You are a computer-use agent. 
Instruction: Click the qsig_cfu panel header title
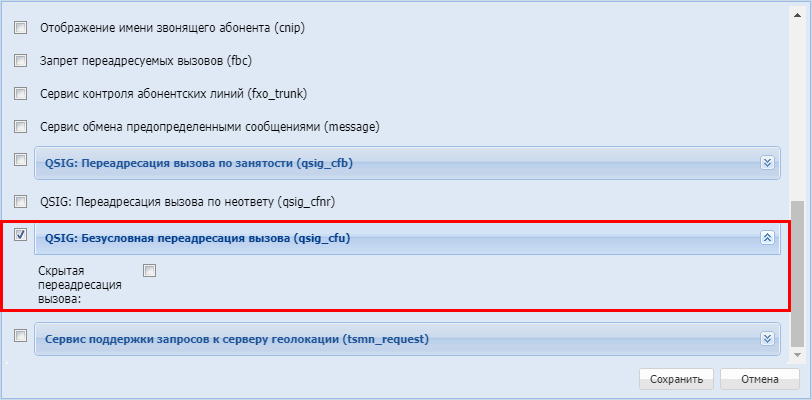click(197, 238)
